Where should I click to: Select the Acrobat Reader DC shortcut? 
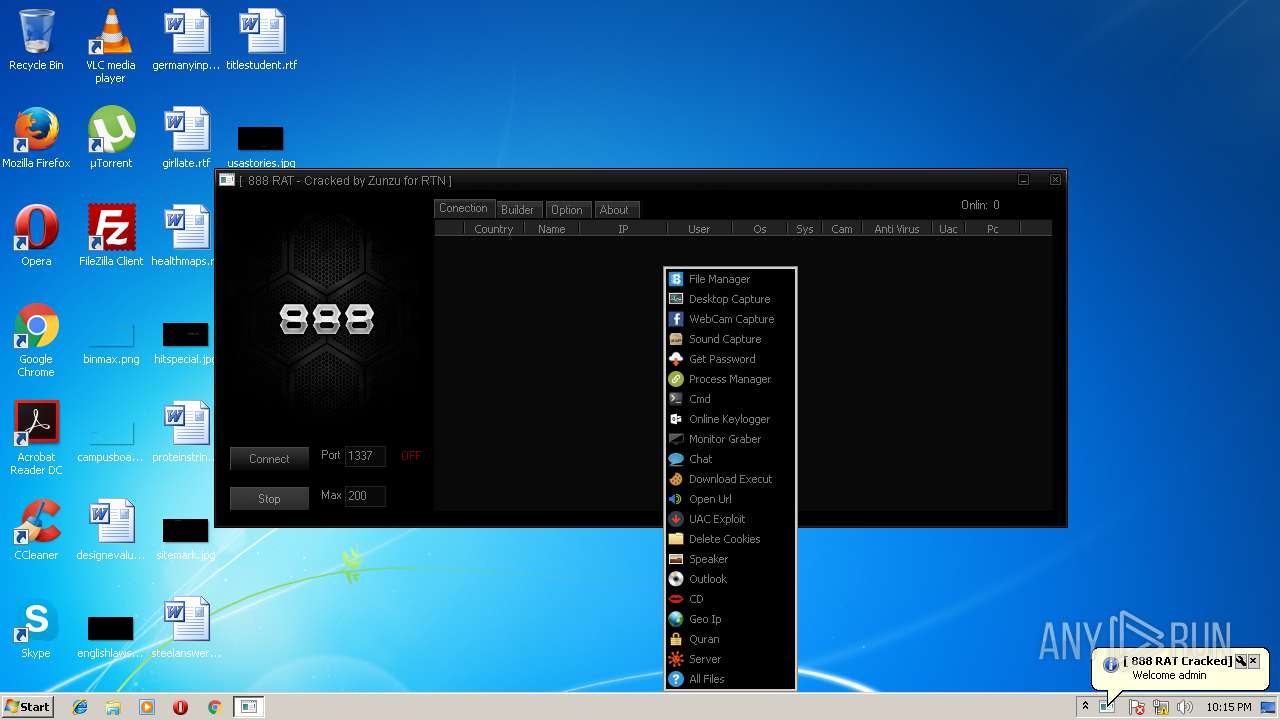36,439
